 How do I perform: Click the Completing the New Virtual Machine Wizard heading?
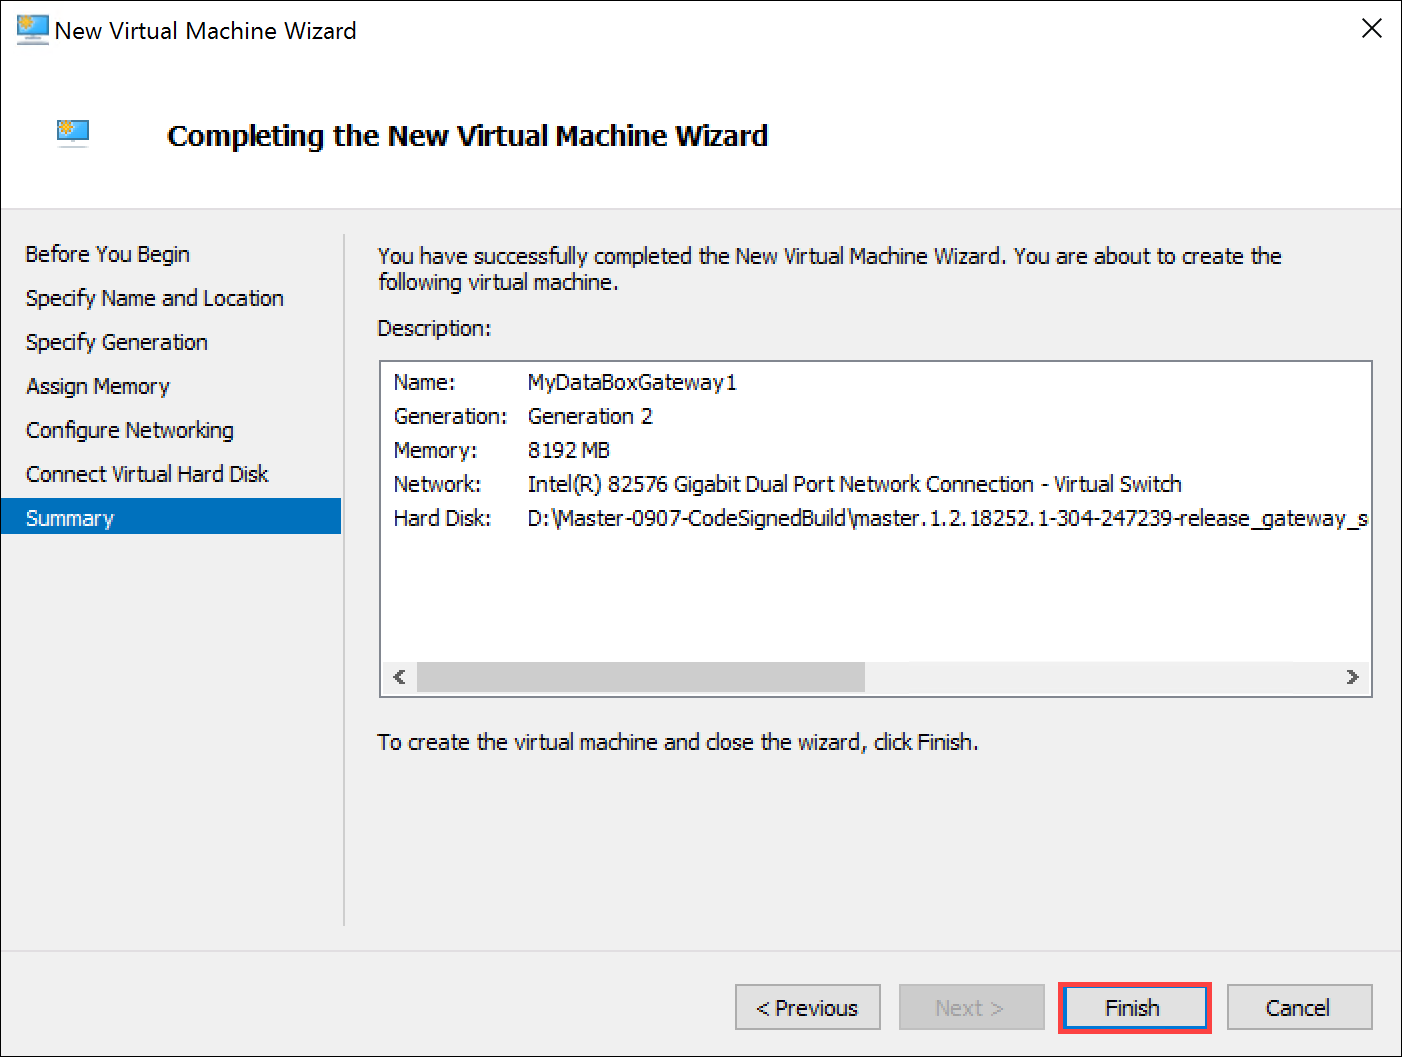tap(467, 135)
